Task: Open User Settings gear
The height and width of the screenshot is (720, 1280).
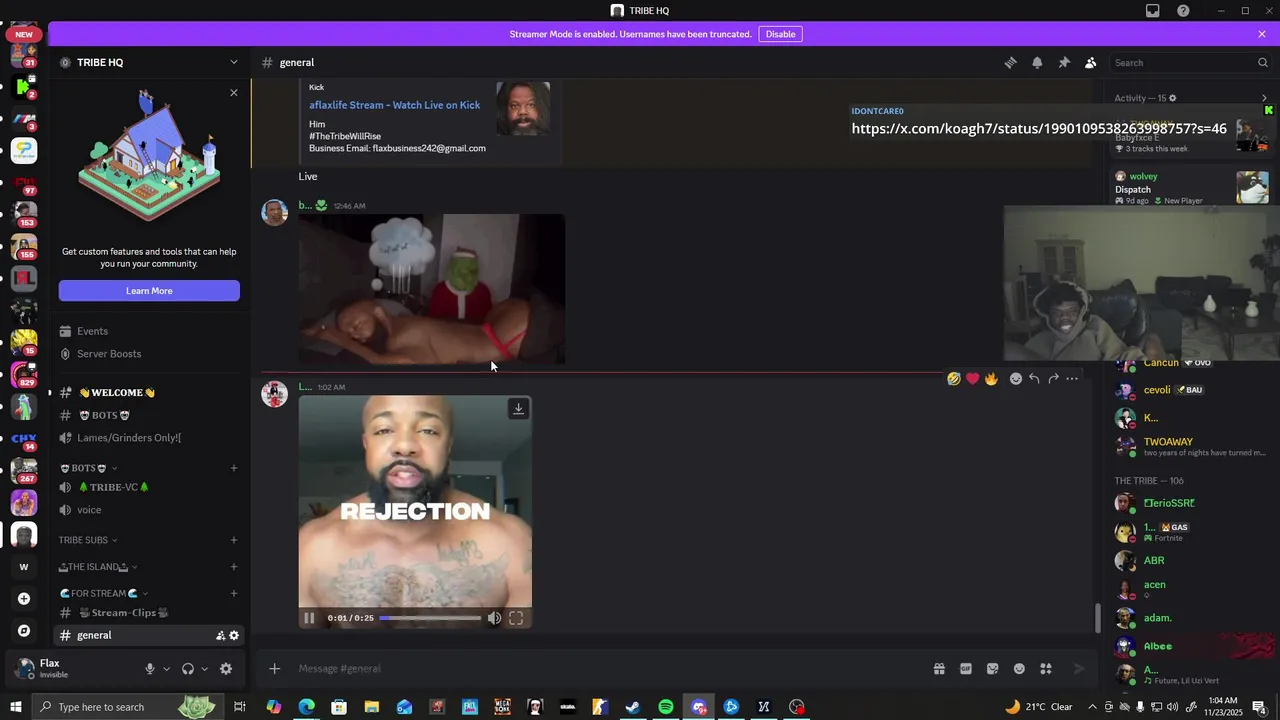Action: click(x=226, y=669)
